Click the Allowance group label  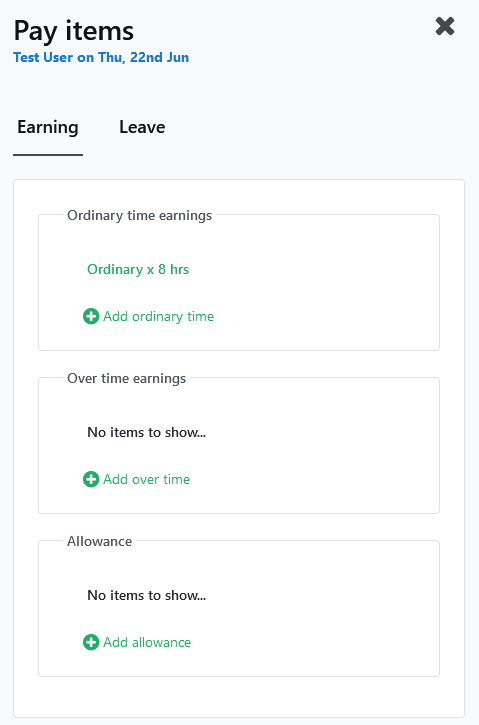pos(99,541)
